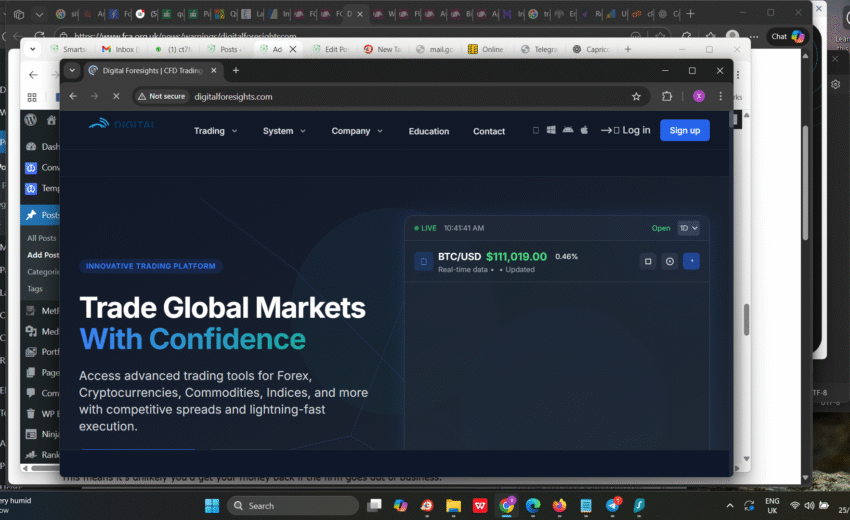Open File Explorer from the taskbar

pos(453,506)
